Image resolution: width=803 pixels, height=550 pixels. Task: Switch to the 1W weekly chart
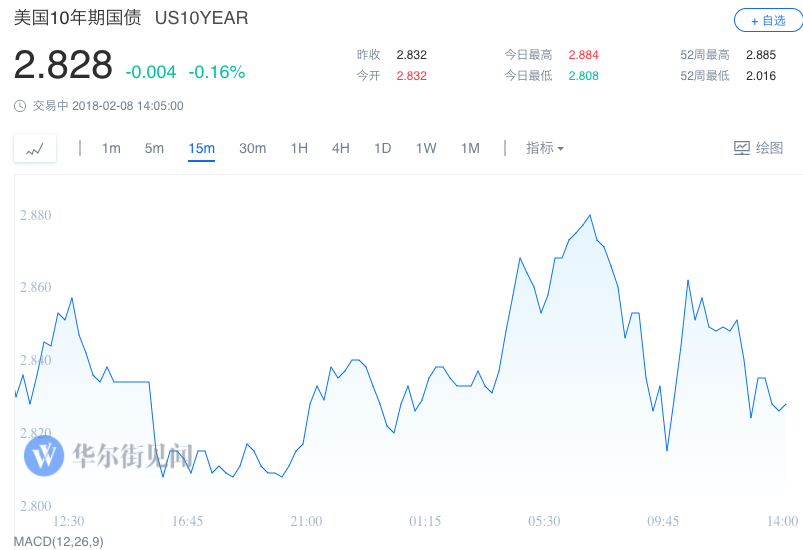coord(426,148)
